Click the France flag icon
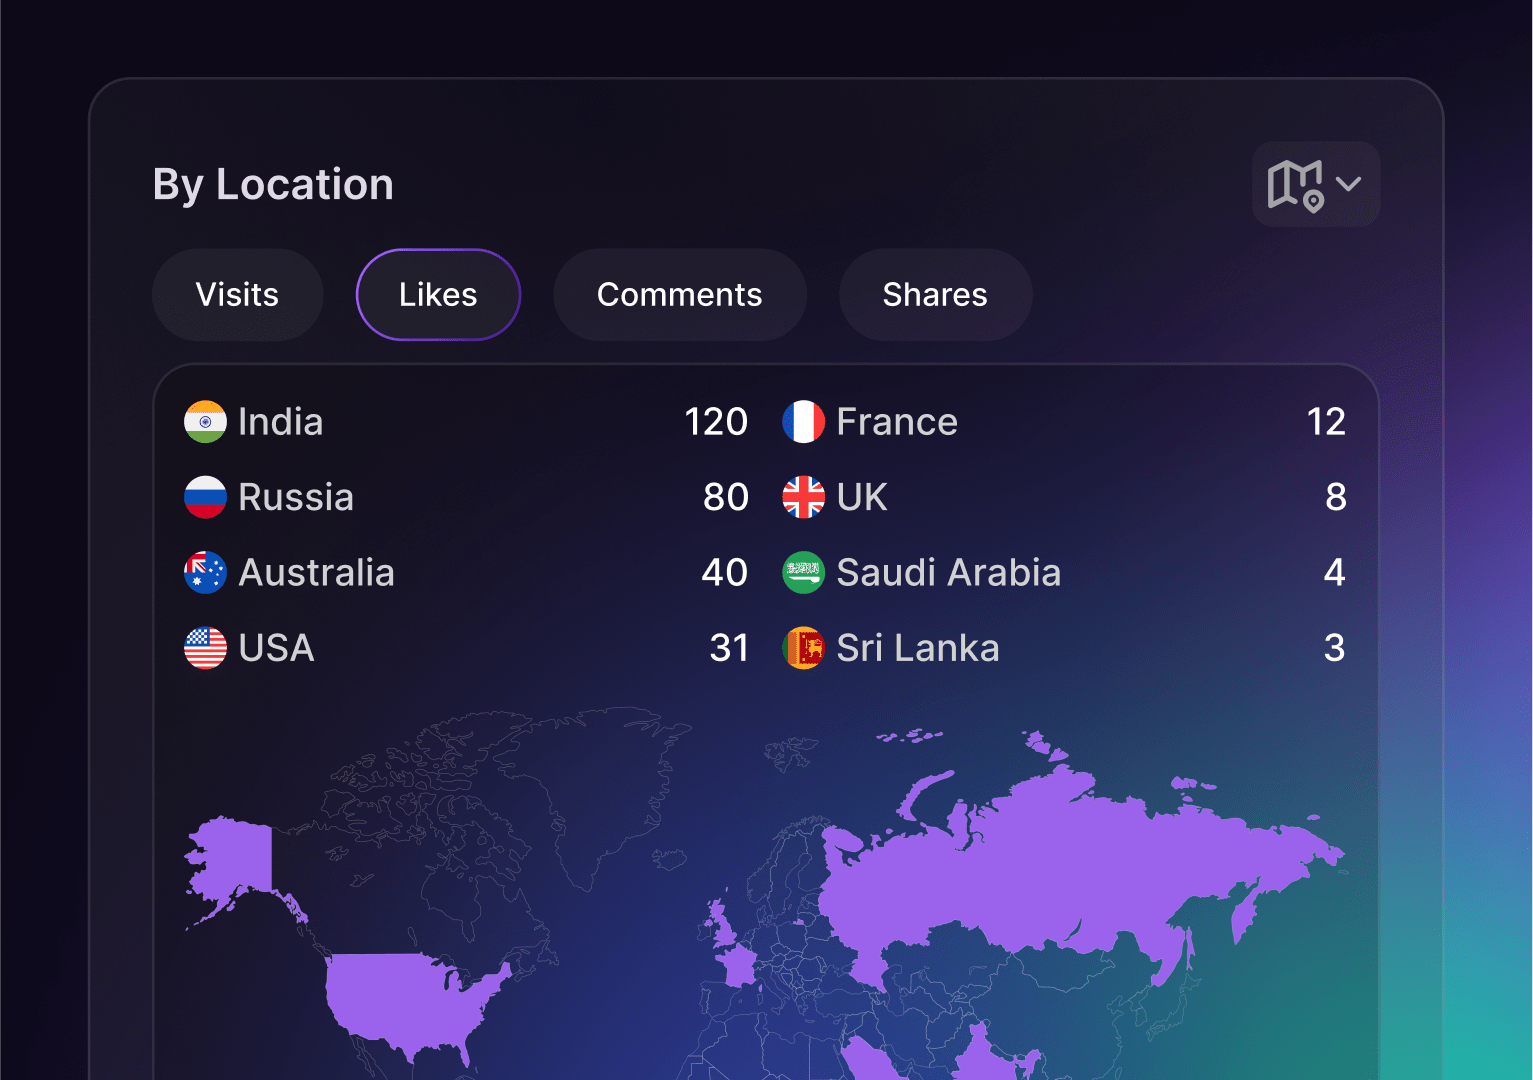1533x1080 pixels. coord(803,422)
